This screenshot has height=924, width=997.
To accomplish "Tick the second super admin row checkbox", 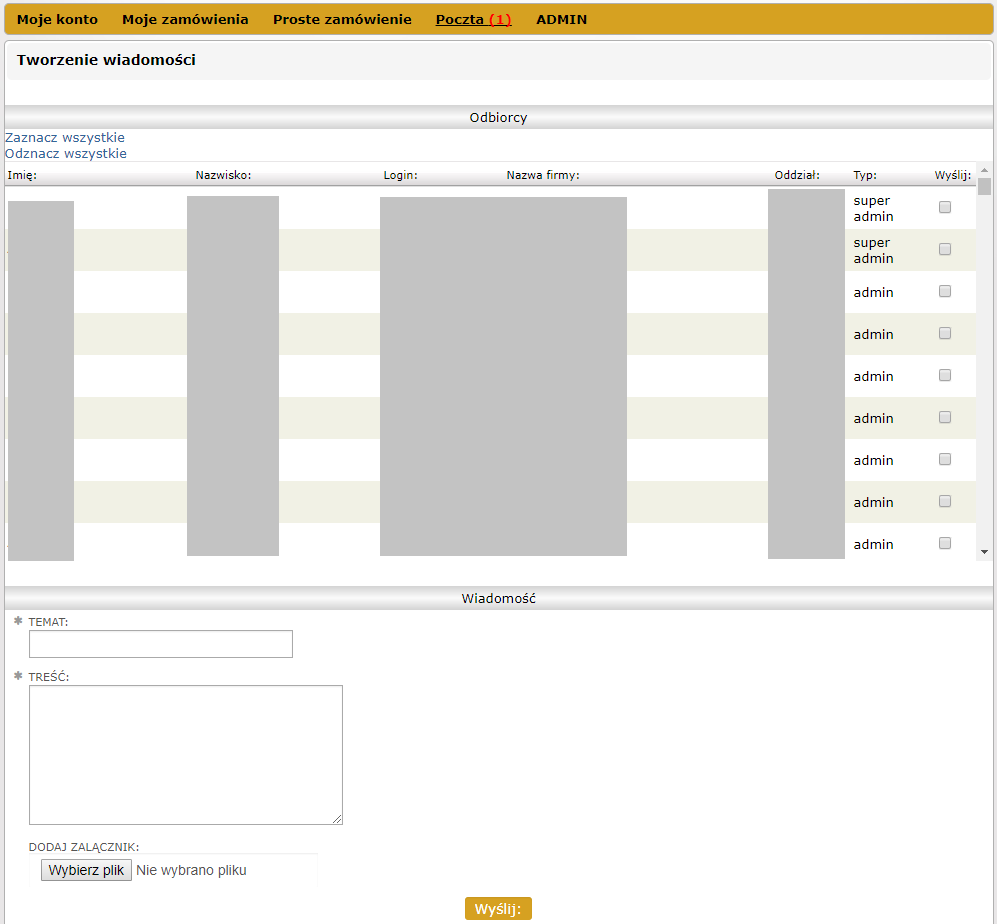I will [945, 250].
